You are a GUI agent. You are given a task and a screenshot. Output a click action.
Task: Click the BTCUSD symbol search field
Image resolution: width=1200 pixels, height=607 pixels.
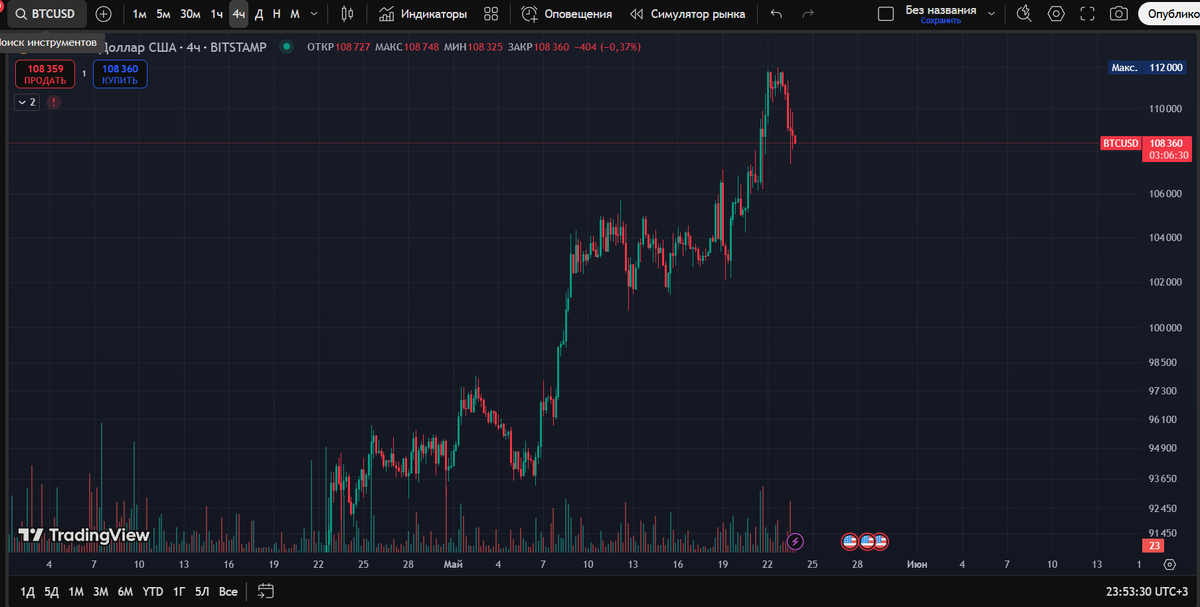pos(46,14)
